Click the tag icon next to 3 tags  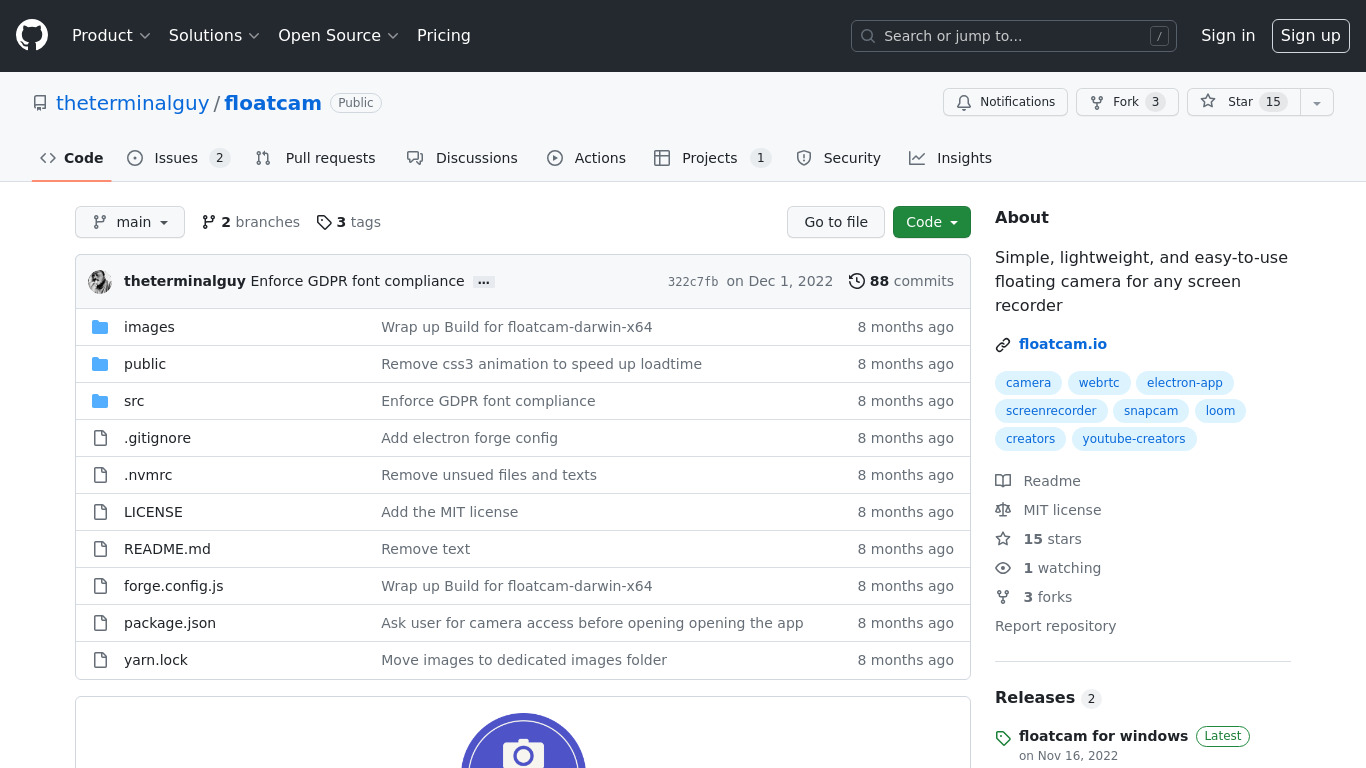(x=324, y=222)
